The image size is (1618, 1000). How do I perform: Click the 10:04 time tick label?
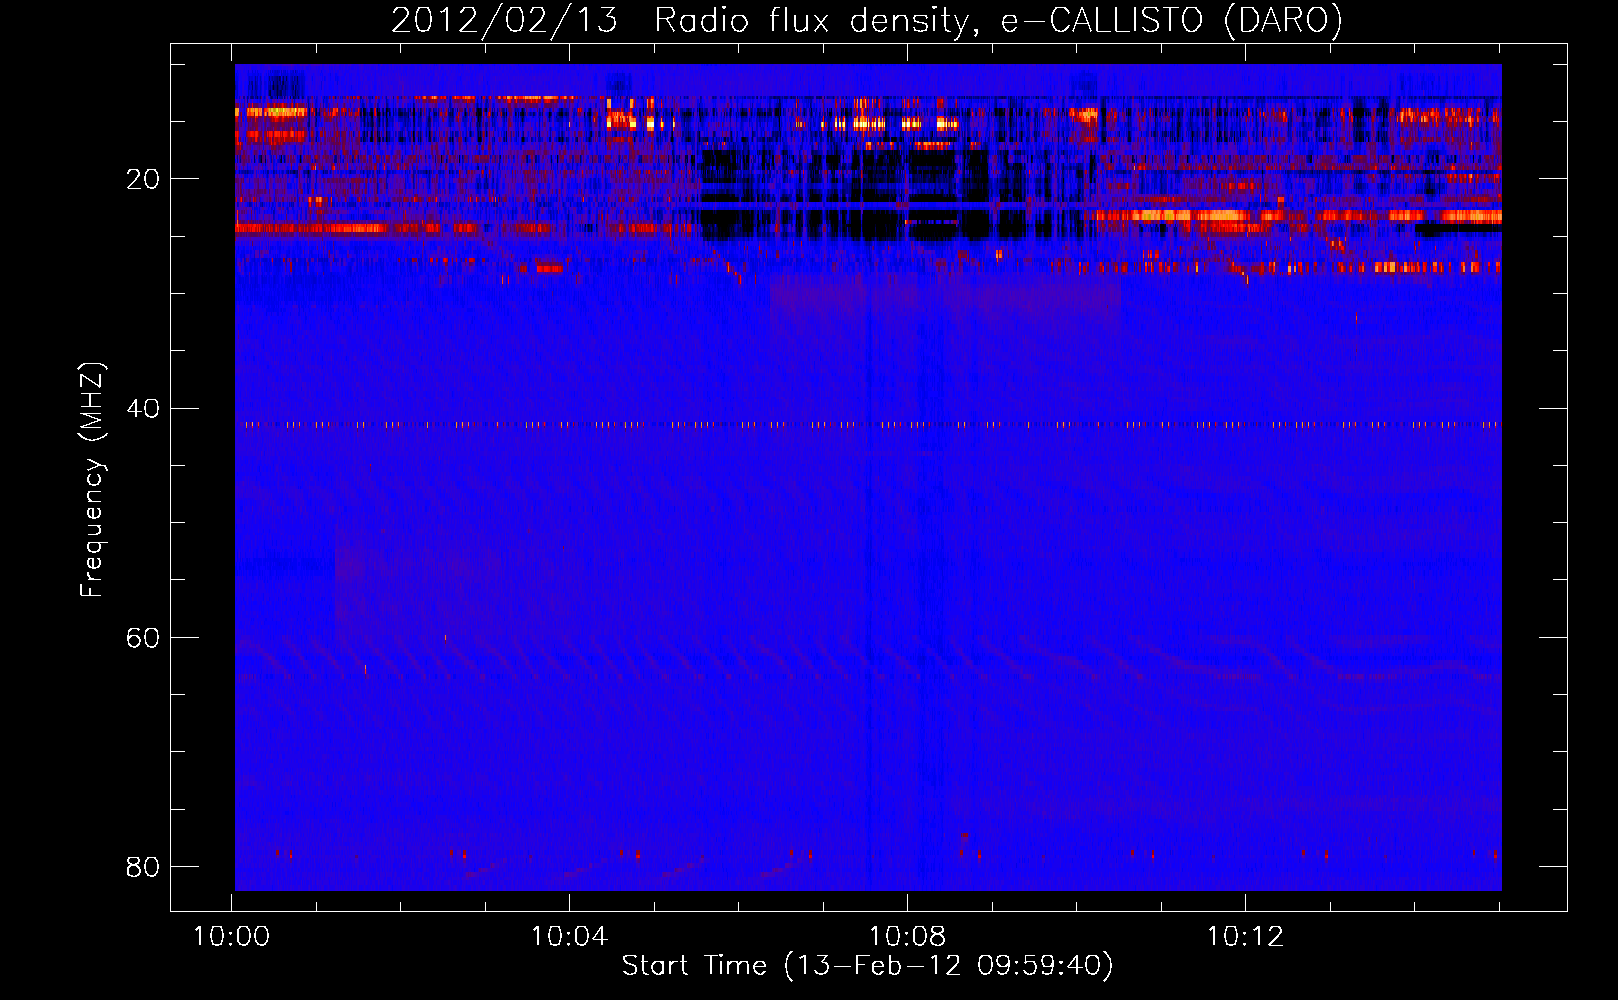(569, 937)
